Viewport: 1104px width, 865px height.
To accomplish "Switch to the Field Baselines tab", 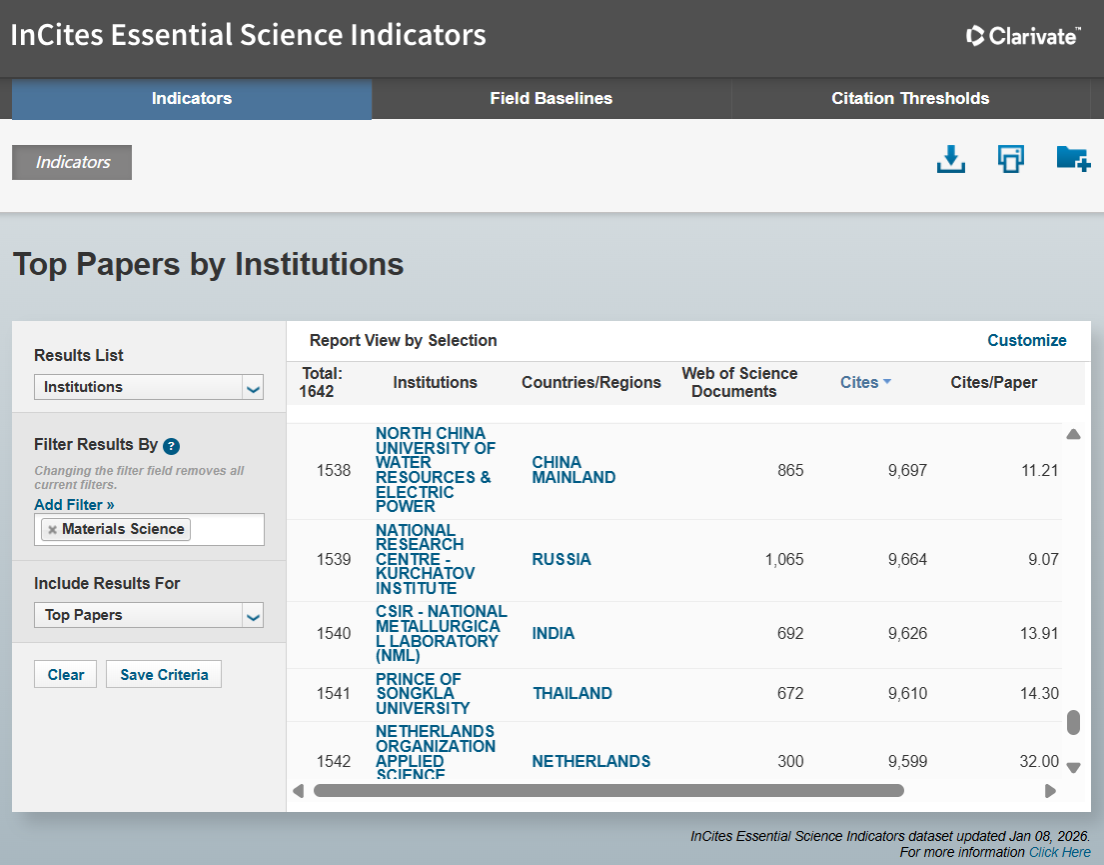I will (551, 98).
